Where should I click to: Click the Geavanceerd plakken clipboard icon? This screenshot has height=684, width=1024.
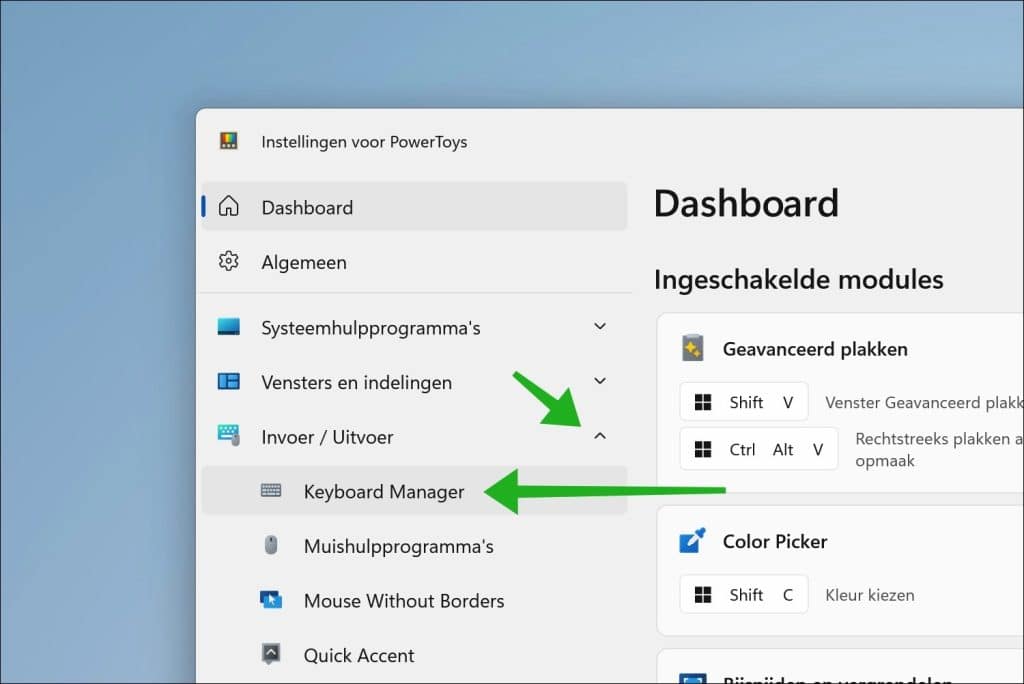[693, 348]
